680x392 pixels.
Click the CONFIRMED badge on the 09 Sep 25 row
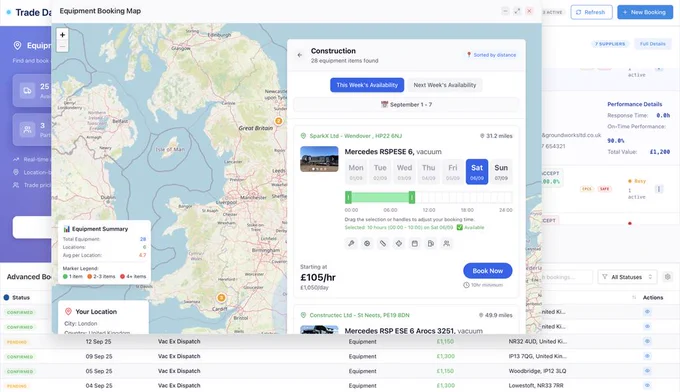pyautogui.click(x=20, y=356)
